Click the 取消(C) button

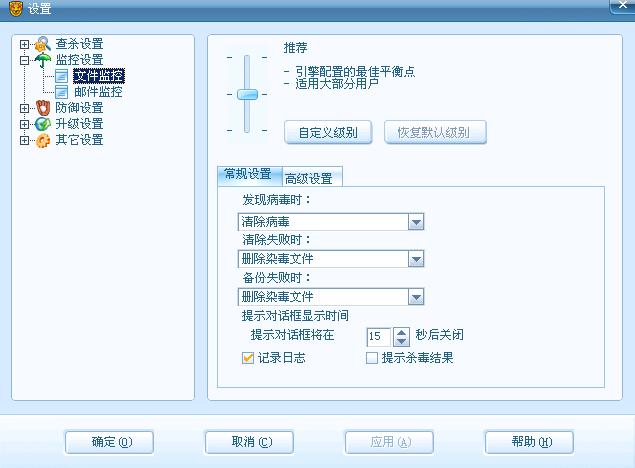coord(249,442)
